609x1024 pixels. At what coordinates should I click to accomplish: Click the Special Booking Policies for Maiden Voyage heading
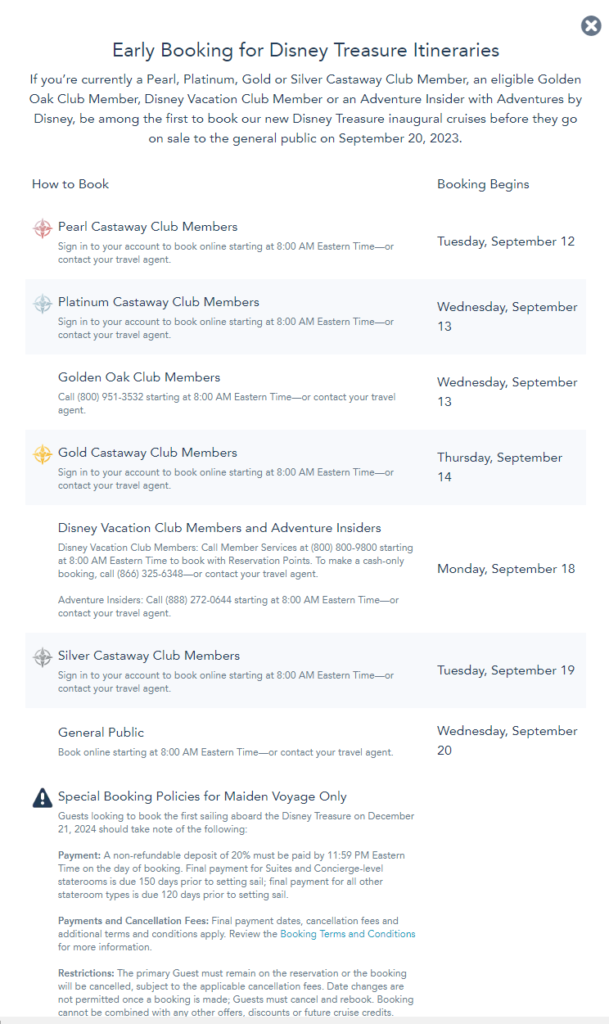202,796
